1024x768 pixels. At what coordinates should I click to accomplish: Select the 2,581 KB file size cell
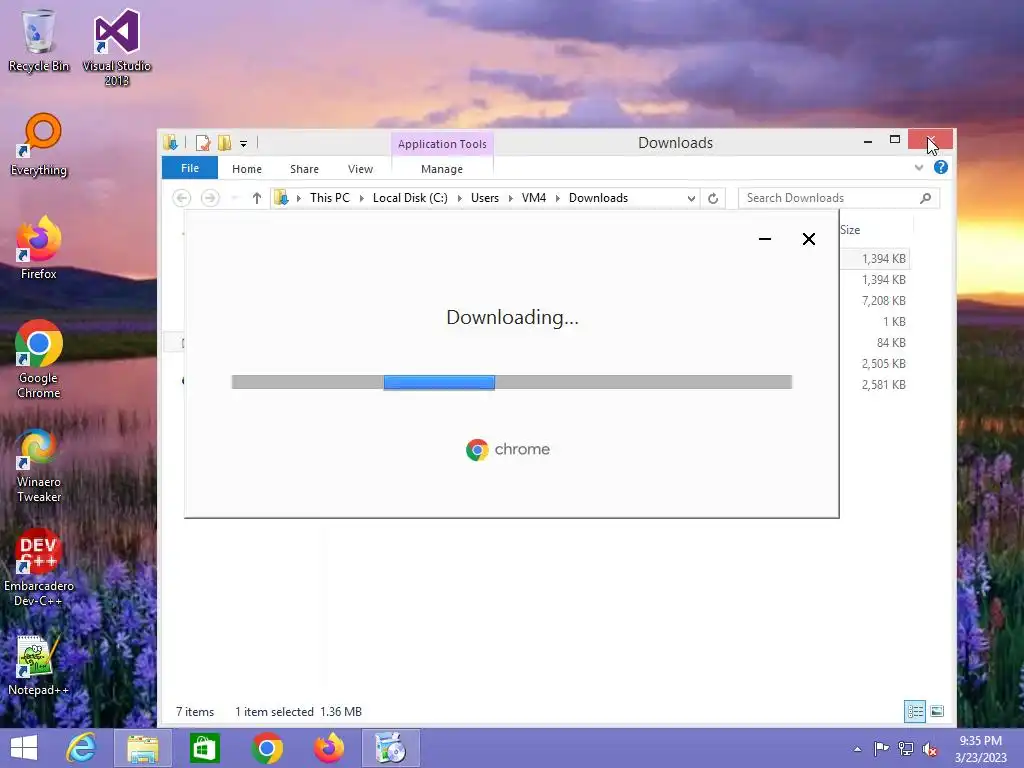tap(884, 385)
